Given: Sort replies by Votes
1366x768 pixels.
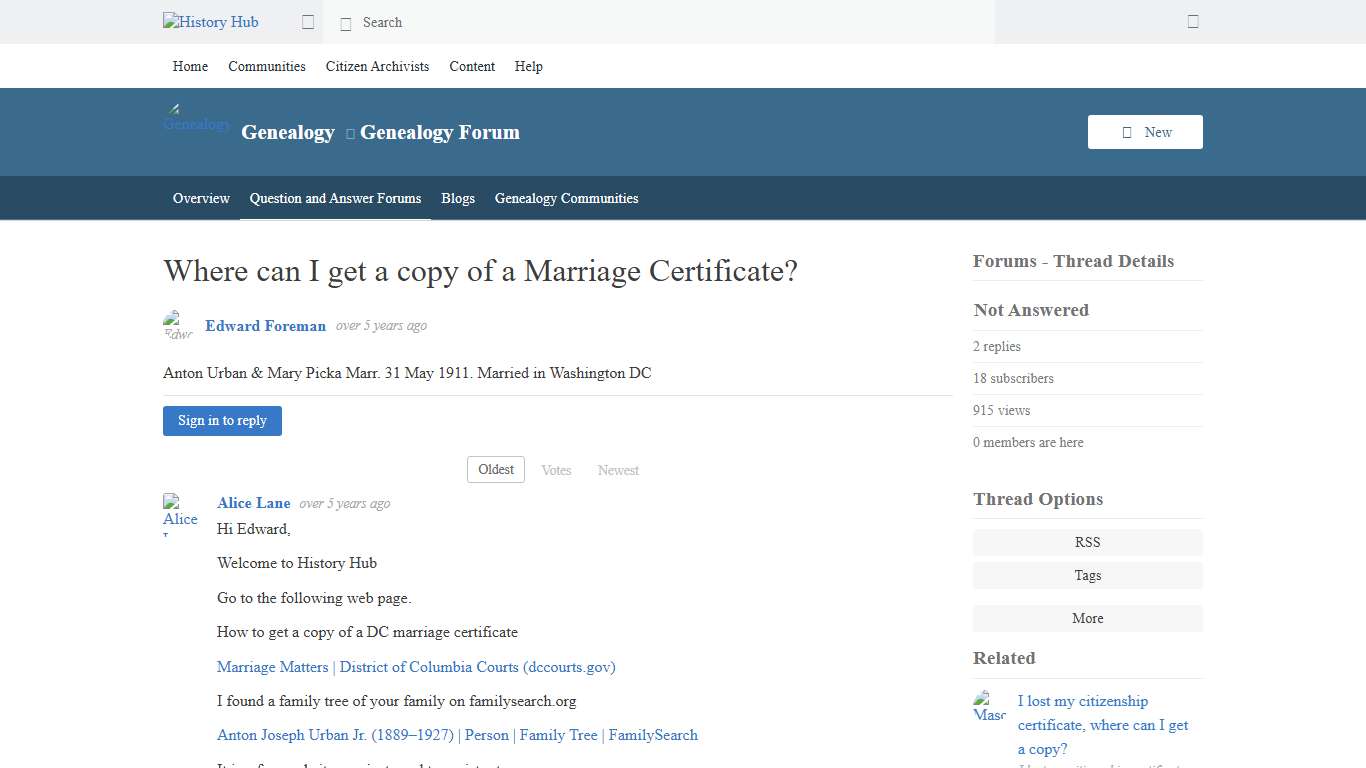Looking at the screenshot, I should [556, 469].
